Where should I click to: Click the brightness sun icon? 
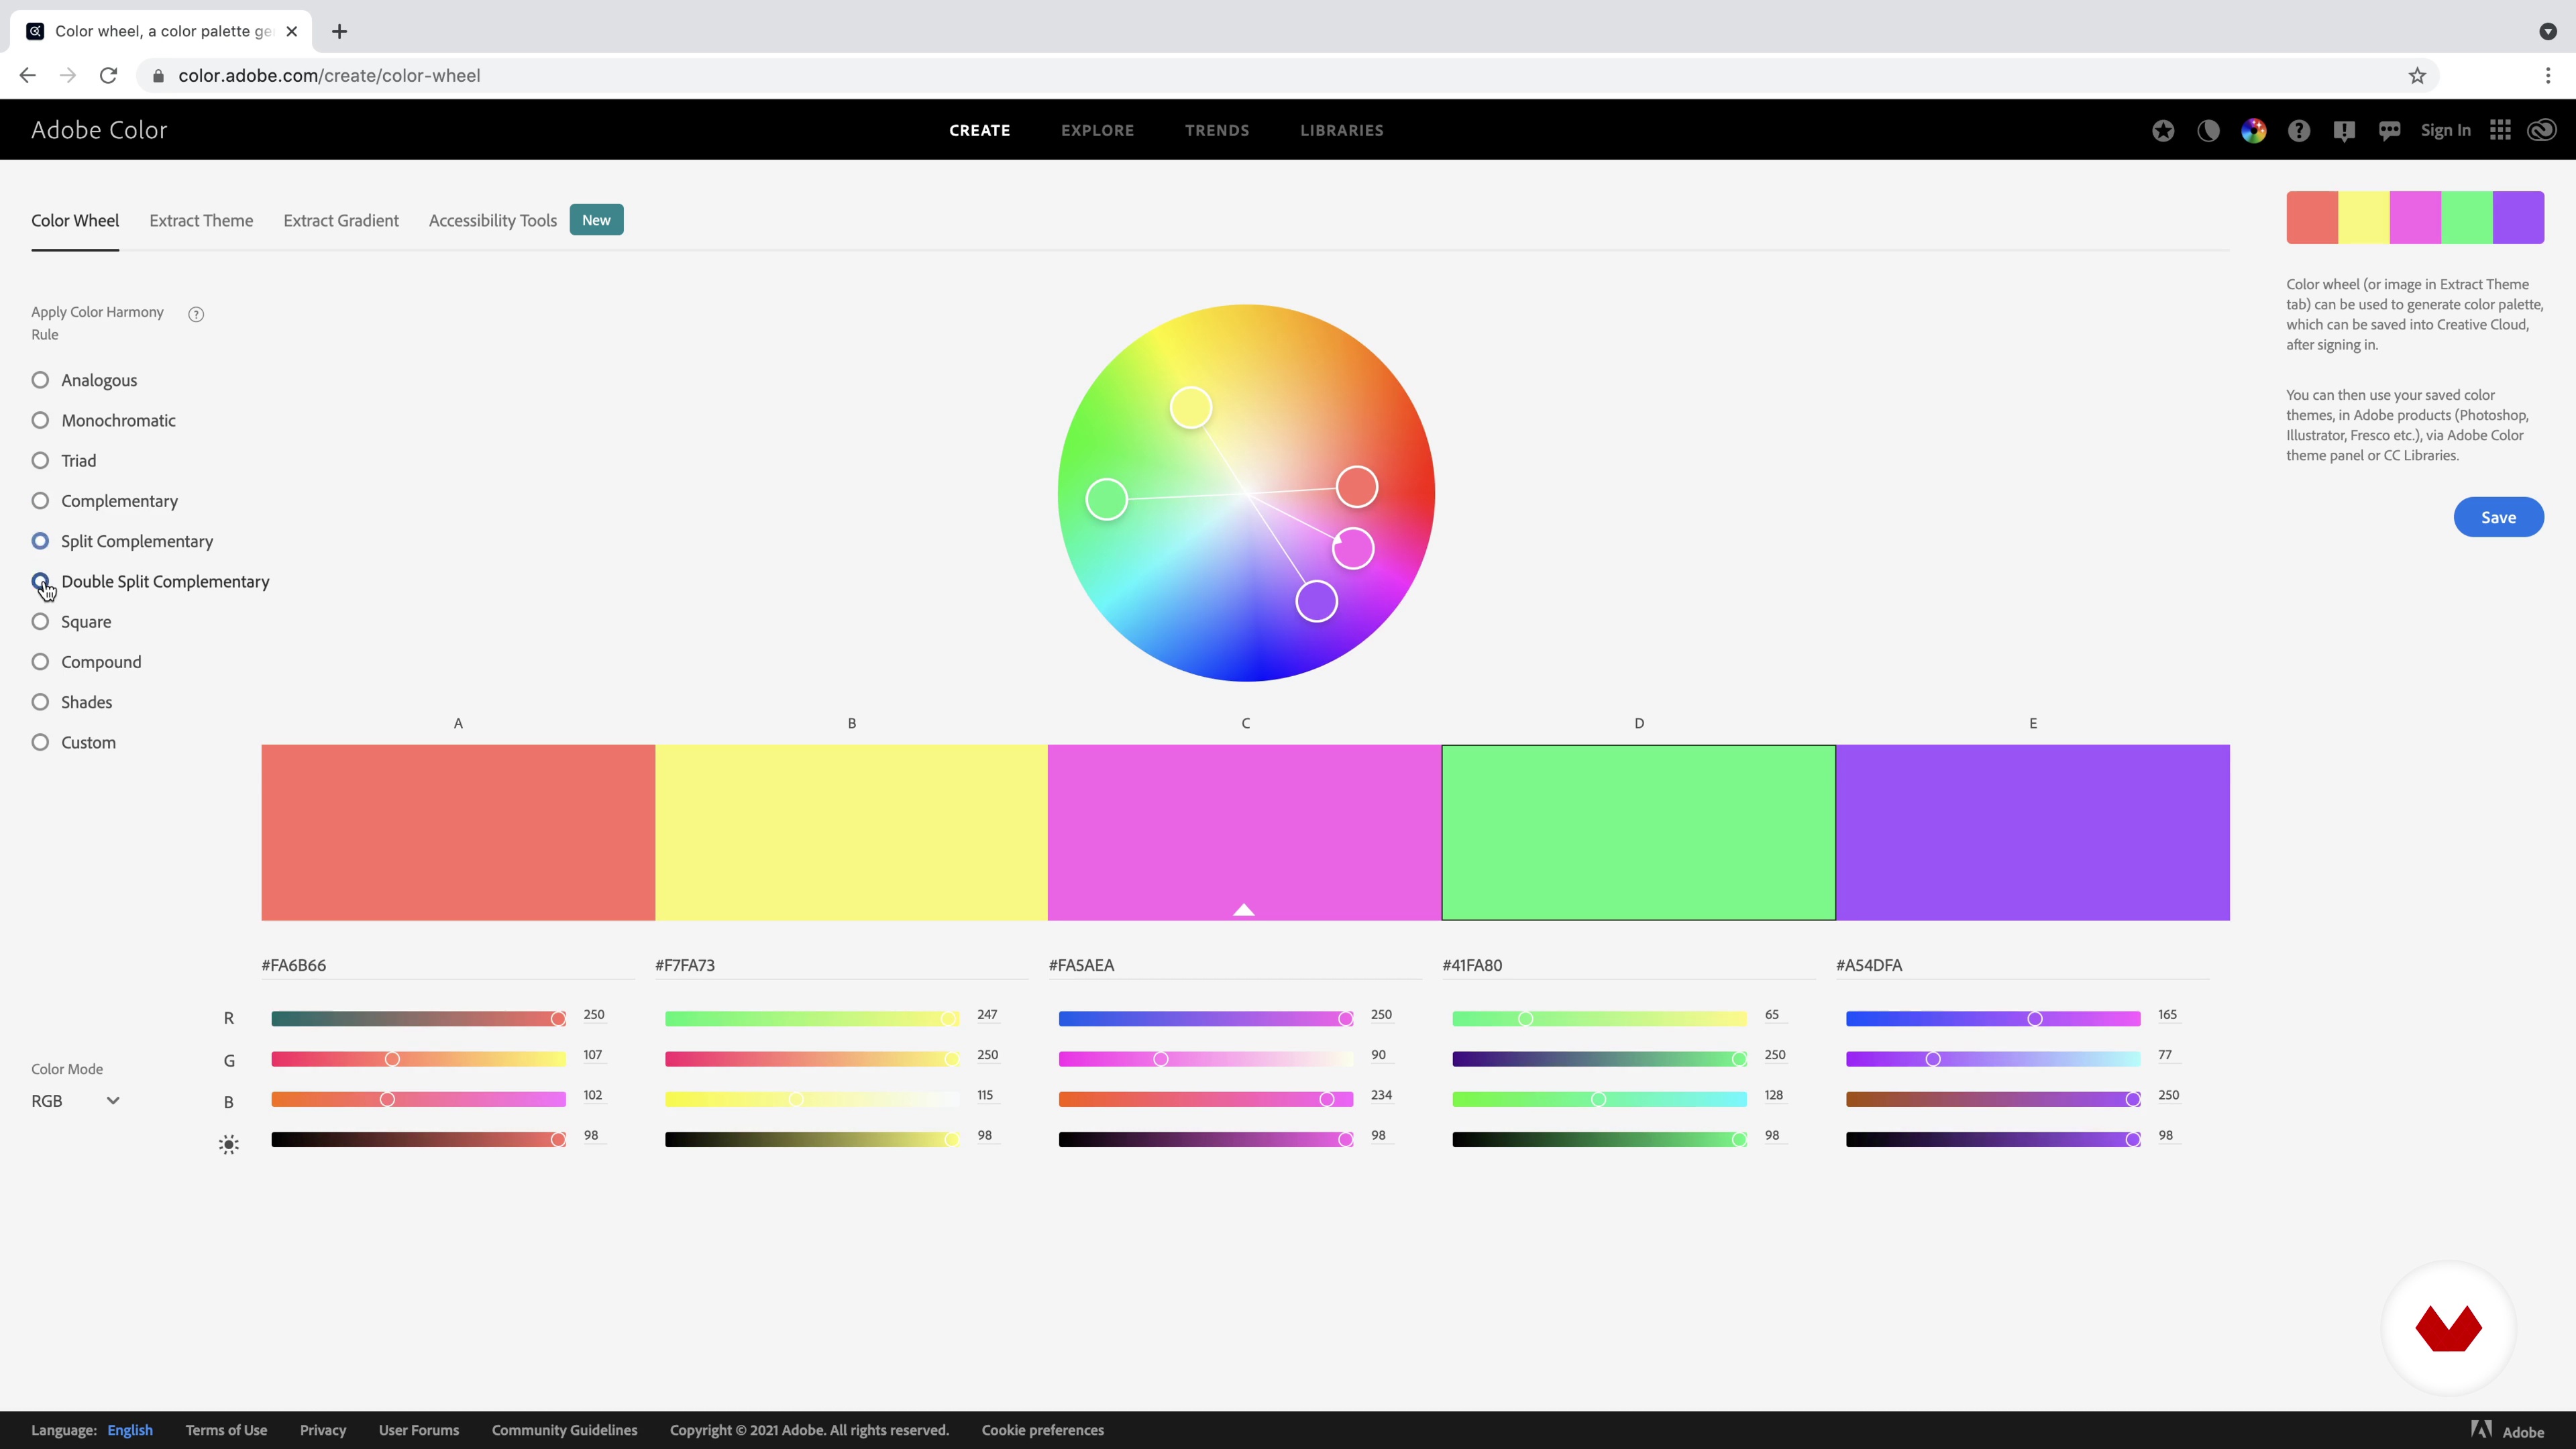229,1145
